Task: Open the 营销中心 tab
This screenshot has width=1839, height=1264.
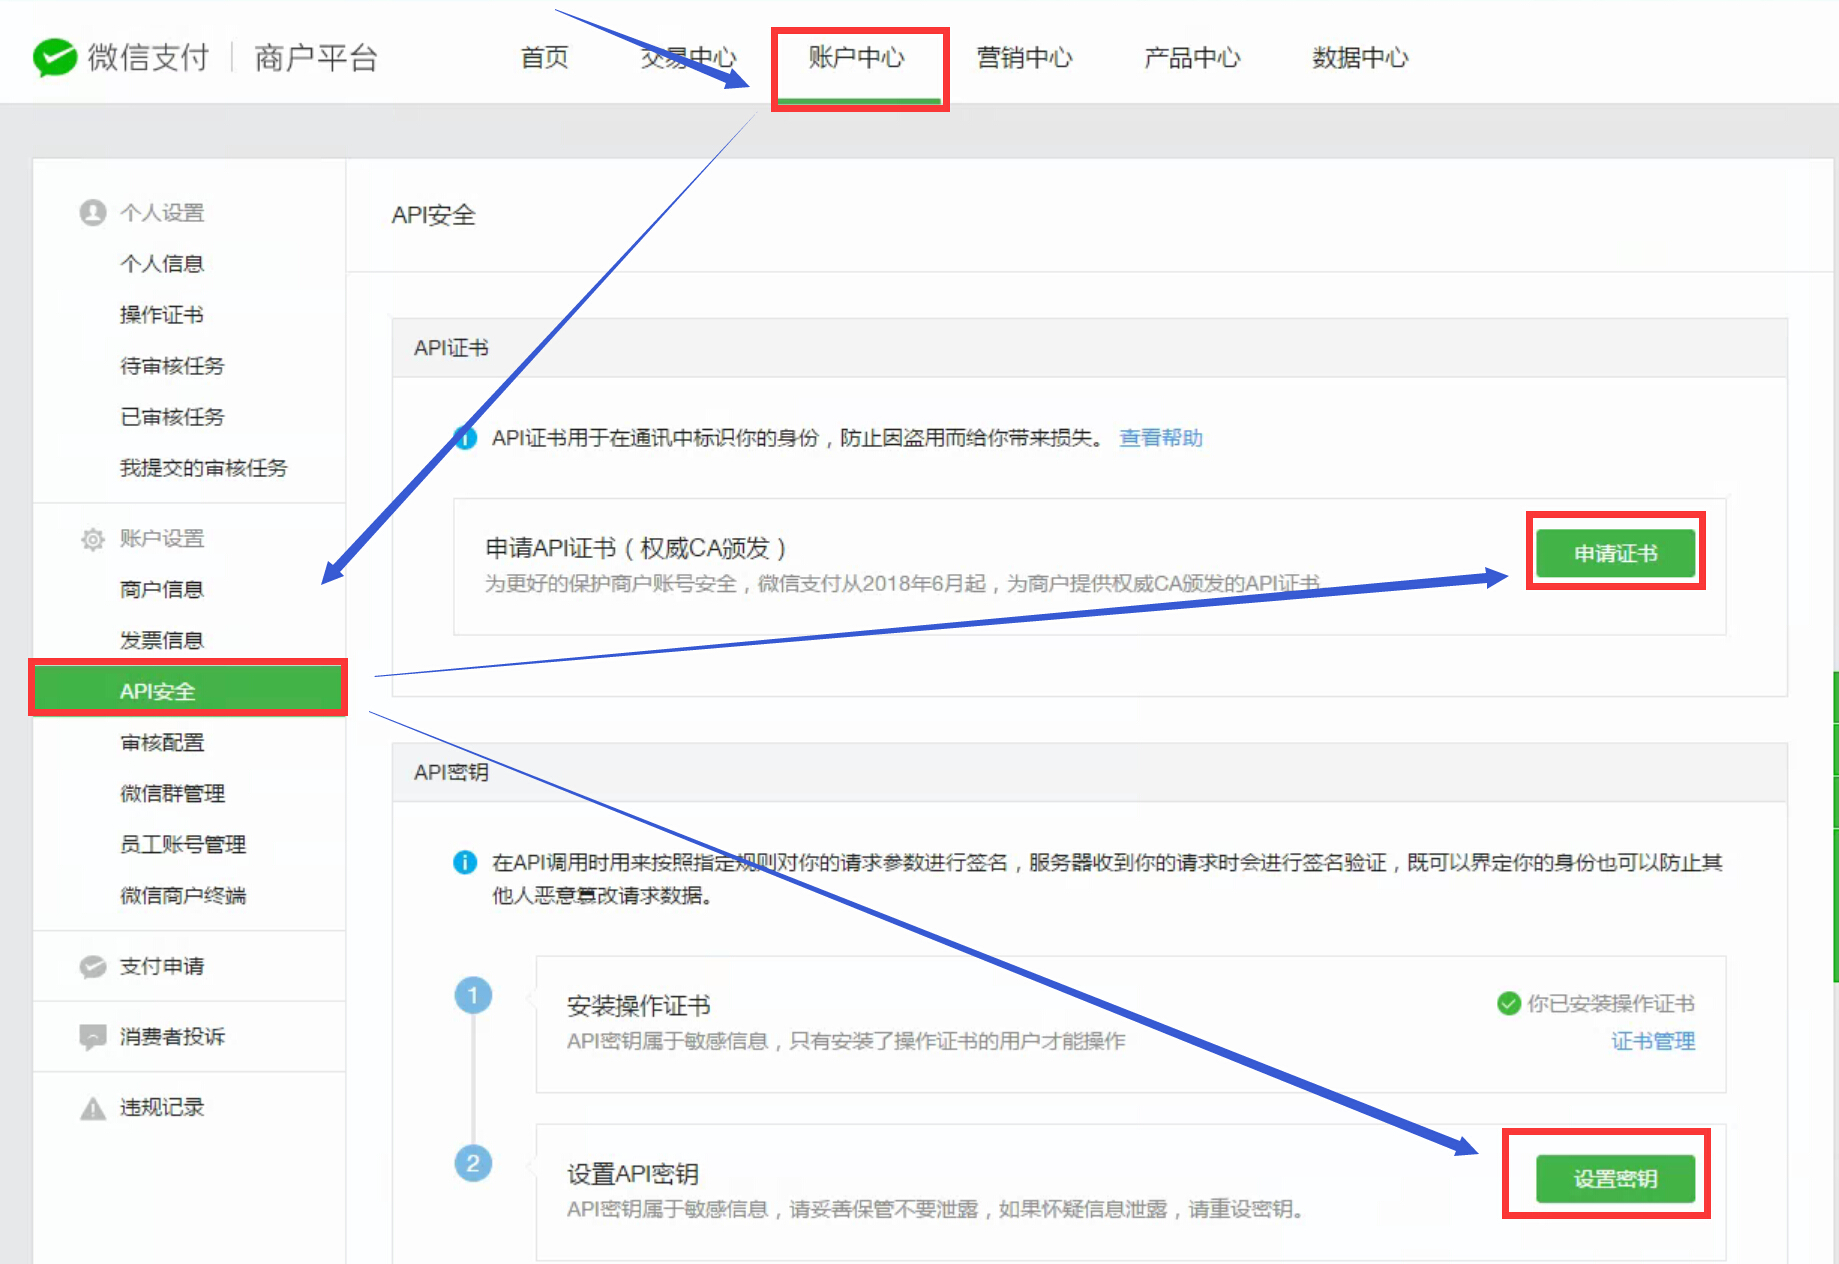Action: coord(1025,58)
